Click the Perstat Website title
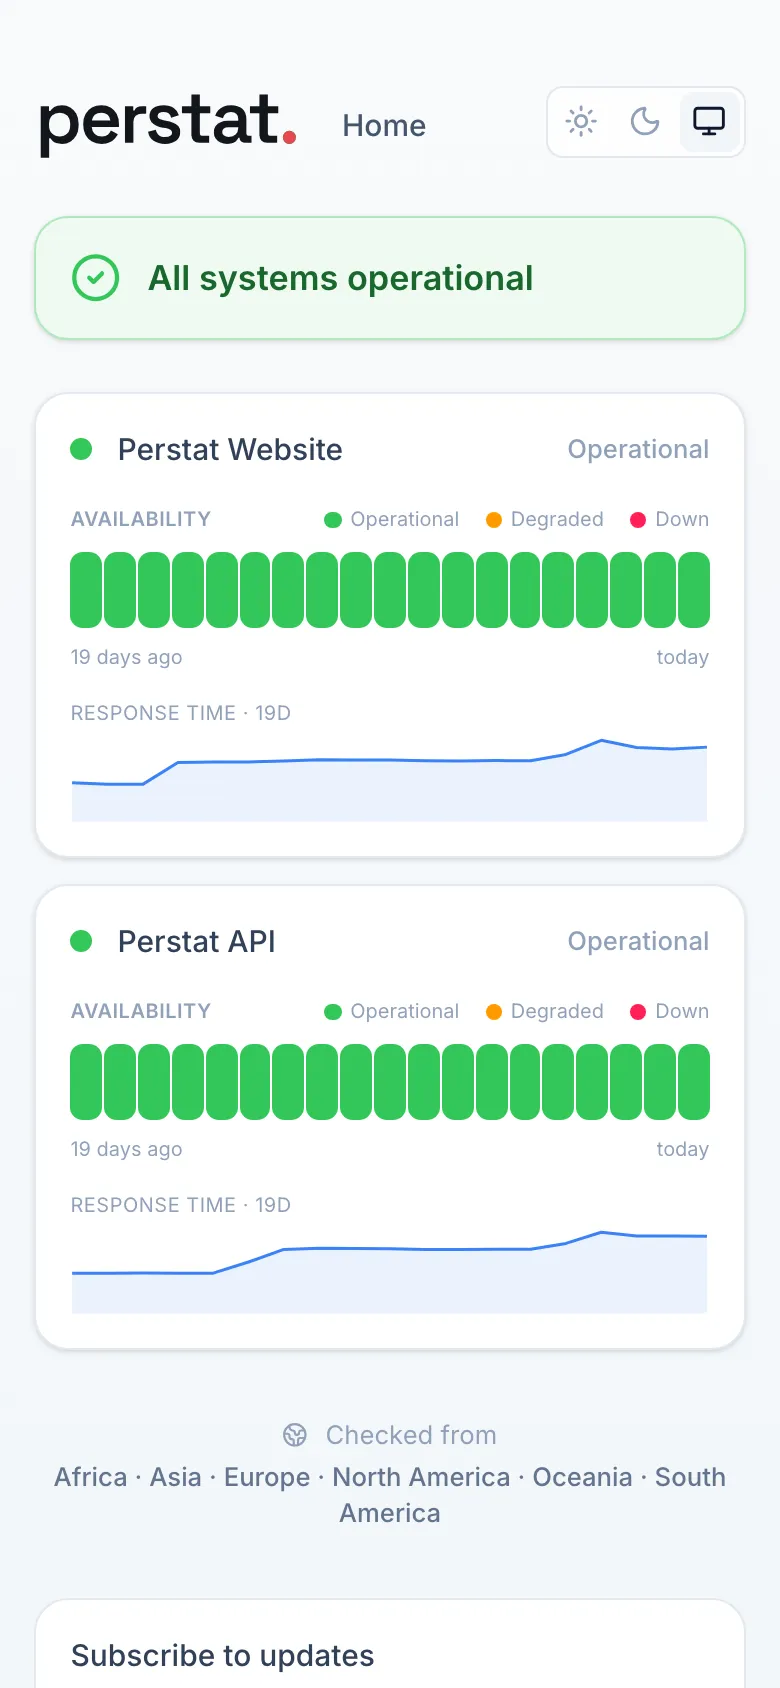Viewport: 780px width, 1688px height. click(230, 449)
